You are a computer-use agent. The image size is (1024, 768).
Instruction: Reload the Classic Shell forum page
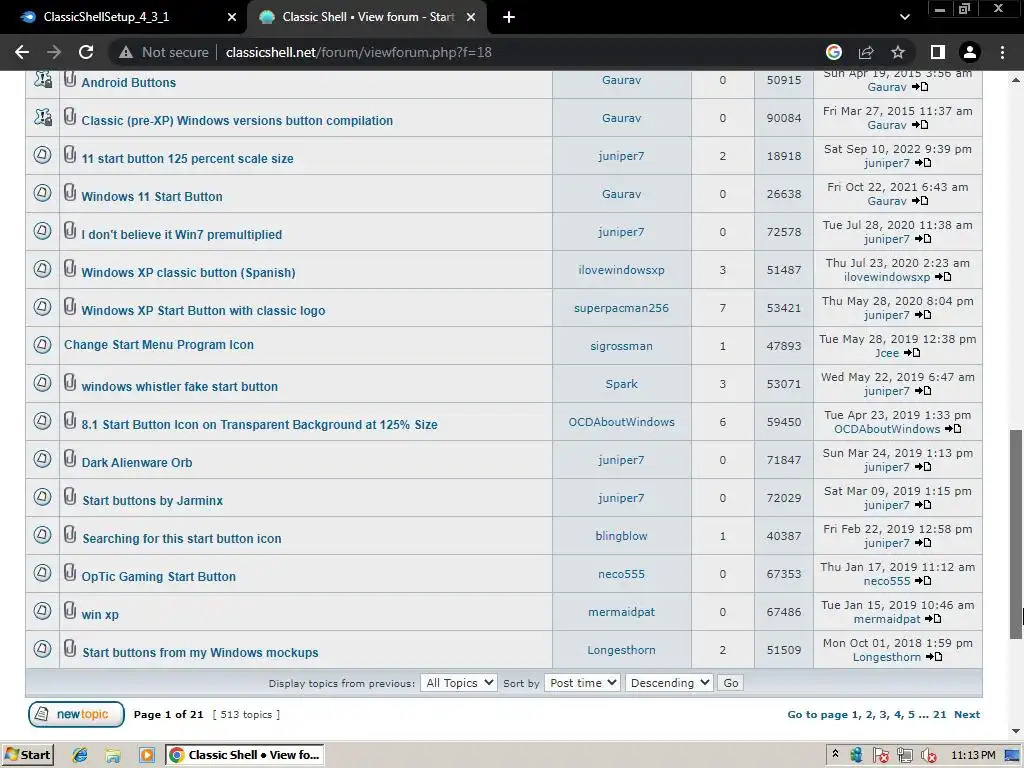86,52
